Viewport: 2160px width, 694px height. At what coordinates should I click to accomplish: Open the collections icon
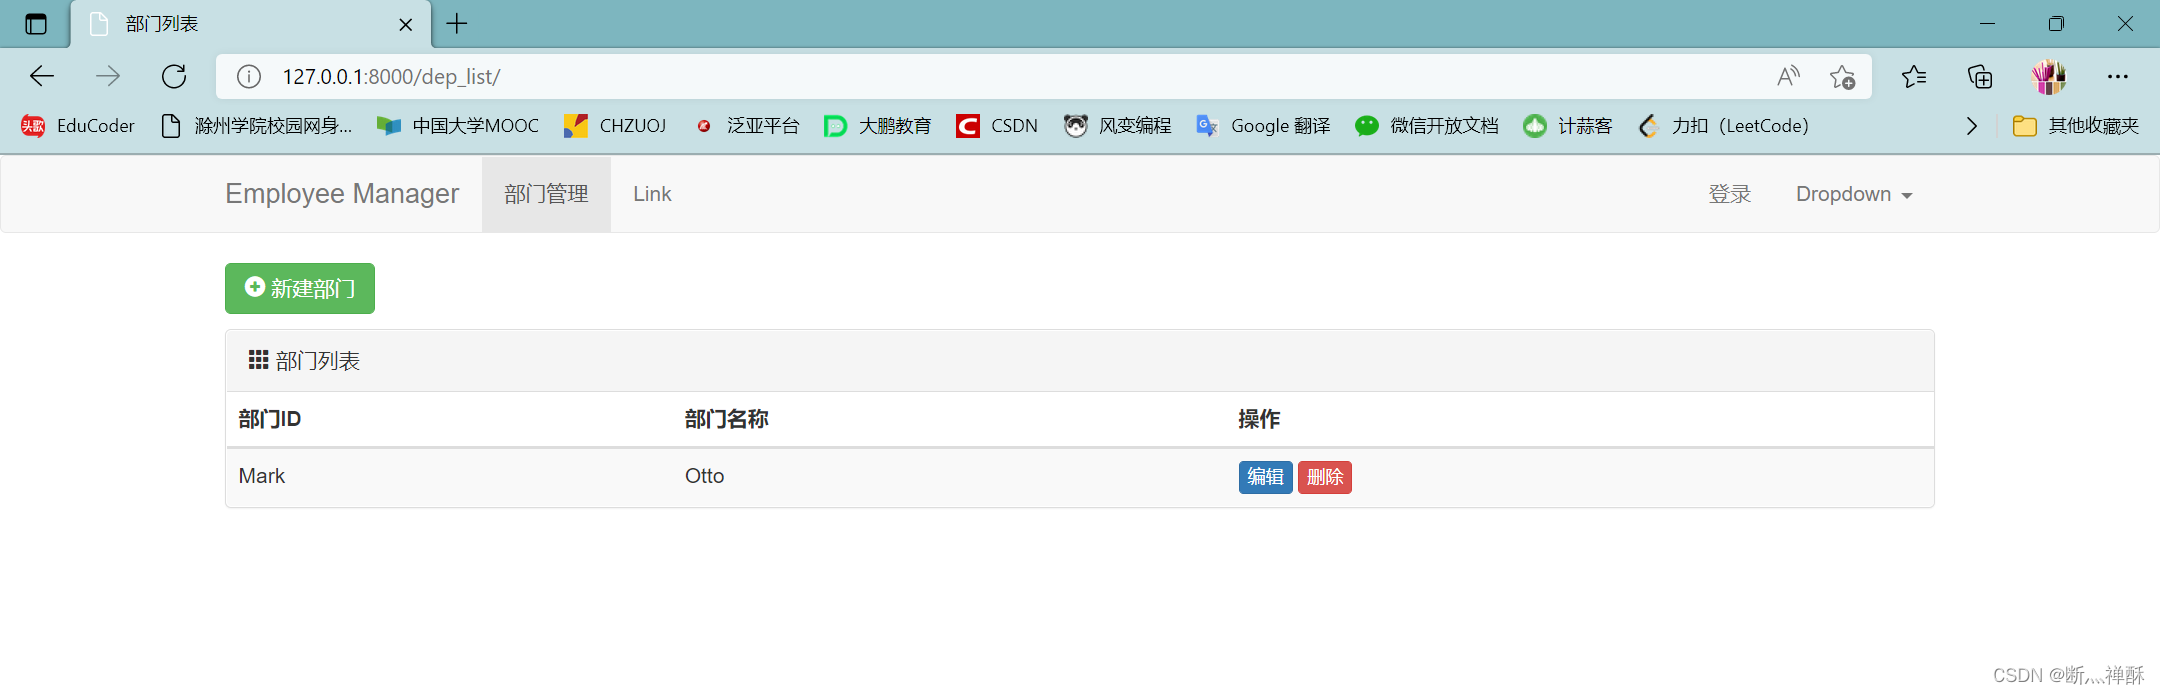pos(1980,76)
